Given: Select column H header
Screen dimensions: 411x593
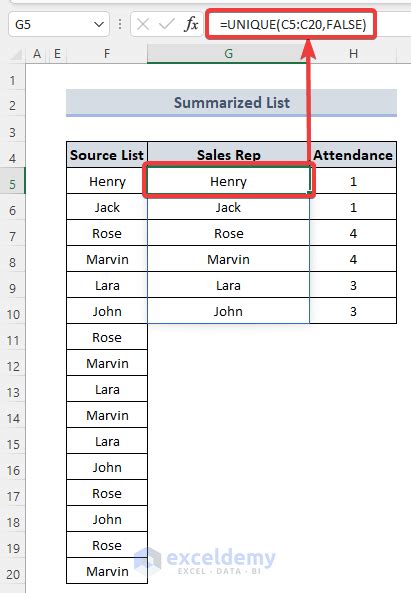Looking at the screenshot, I should click(x=353, y=54).
